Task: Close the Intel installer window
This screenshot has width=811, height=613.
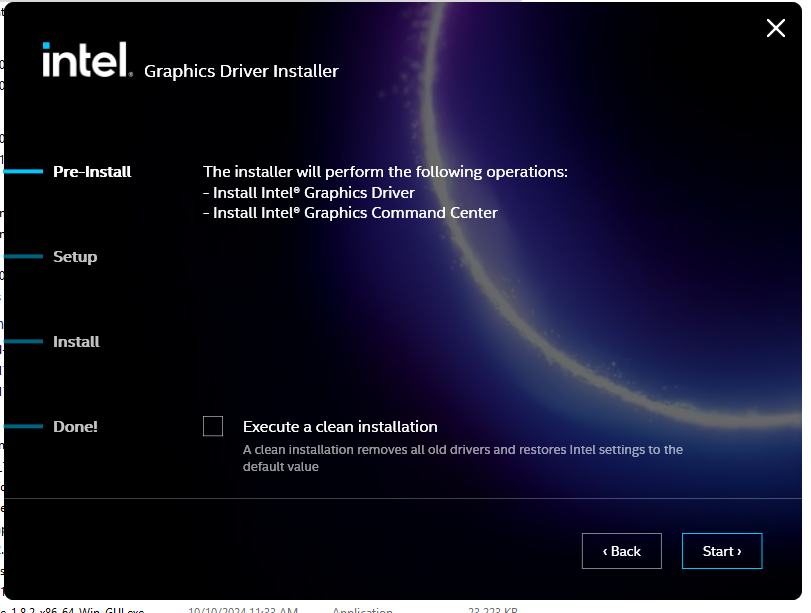Action: [775, 28]
